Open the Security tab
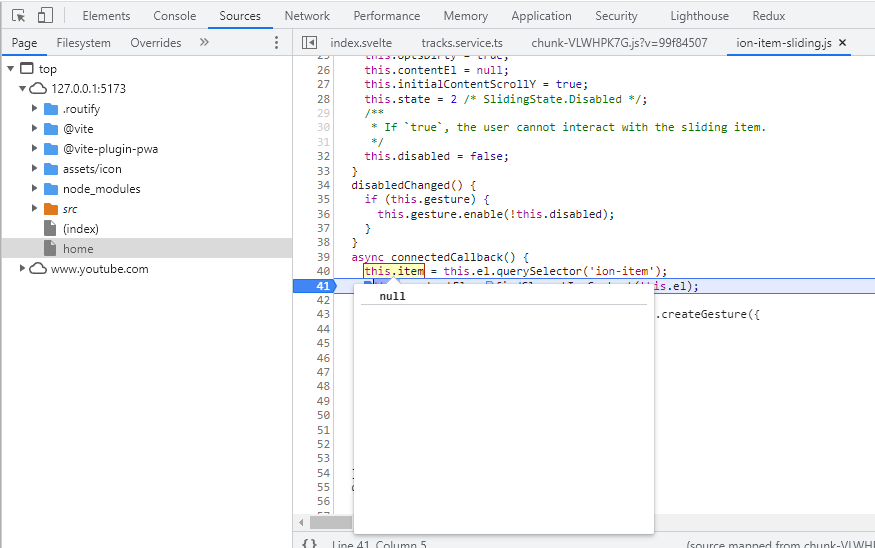Viewport: 875px width, 548px height. click(x=616, y=16)
